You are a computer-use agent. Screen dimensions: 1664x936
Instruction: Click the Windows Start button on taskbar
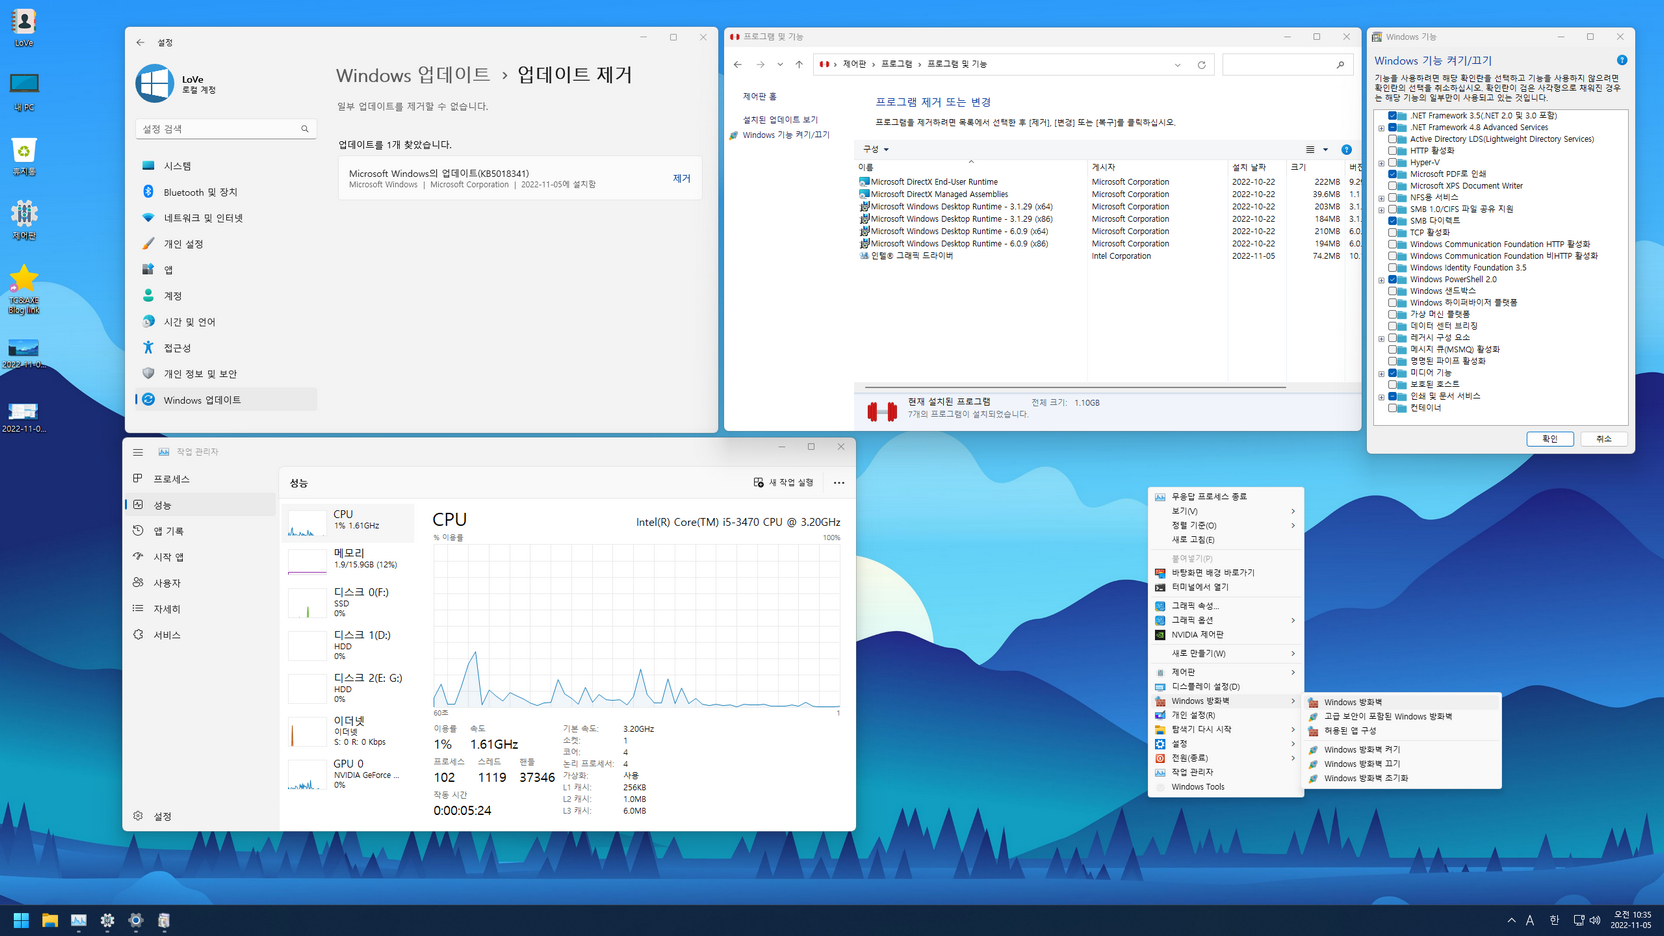click(21, 920)
